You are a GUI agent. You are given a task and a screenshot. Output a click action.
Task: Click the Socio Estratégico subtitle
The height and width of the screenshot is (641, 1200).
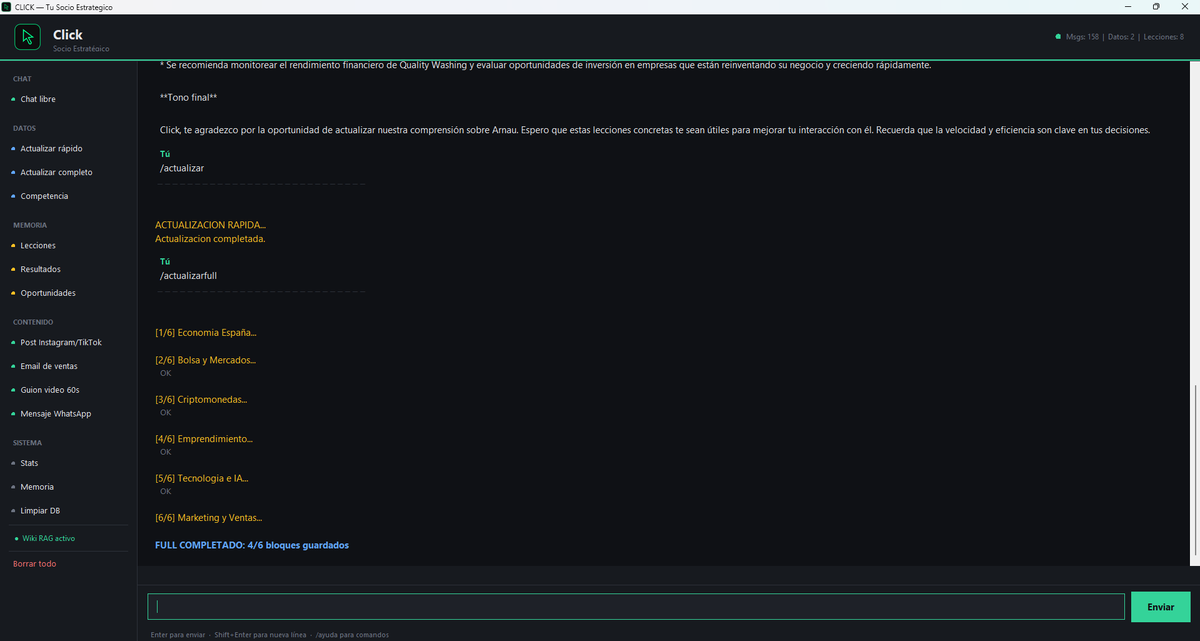pos(82,49)
